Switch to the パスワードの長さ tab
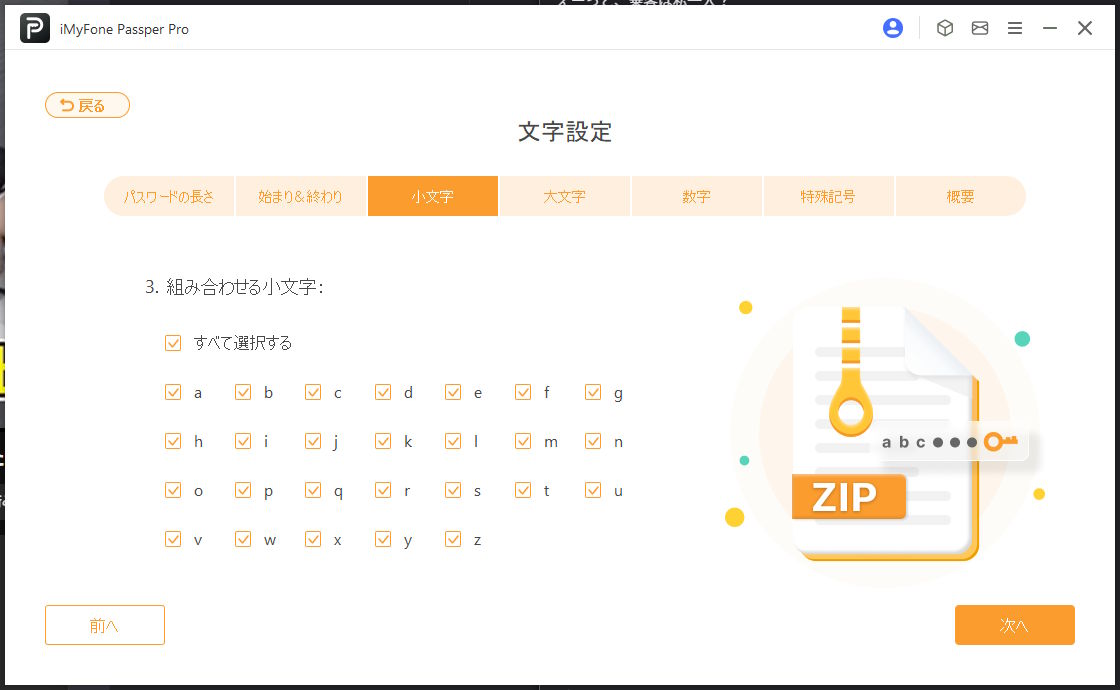The image size is (1120, 690). (x=169, y=196)
